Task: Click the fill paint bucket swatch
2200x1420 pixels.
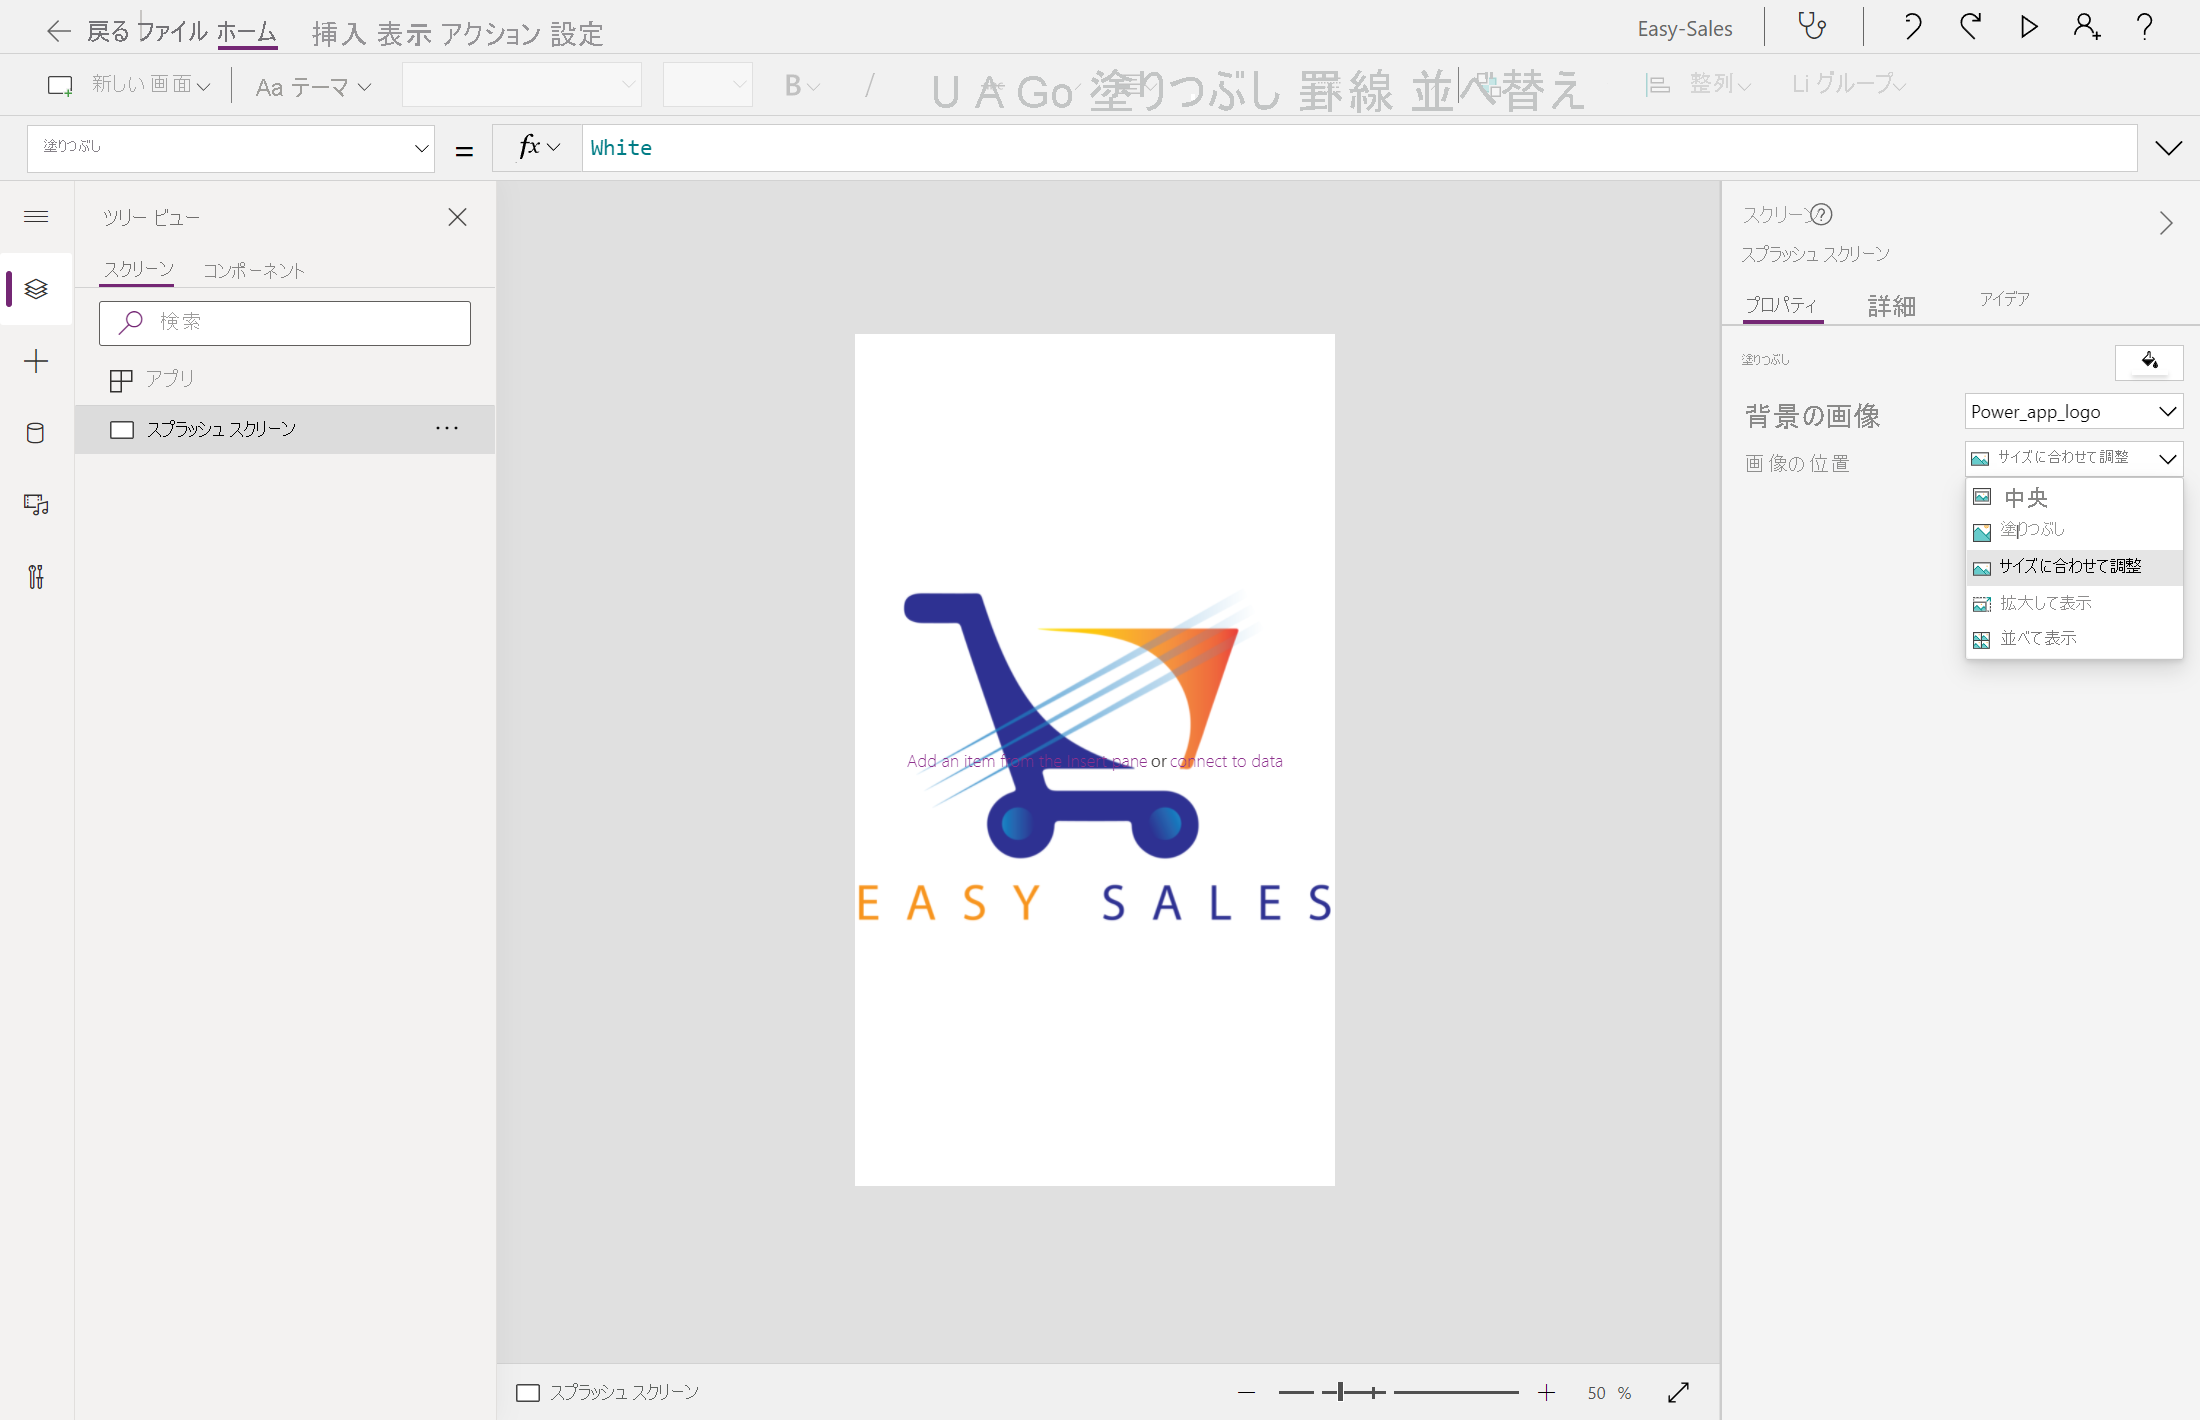Action: 2149,362
